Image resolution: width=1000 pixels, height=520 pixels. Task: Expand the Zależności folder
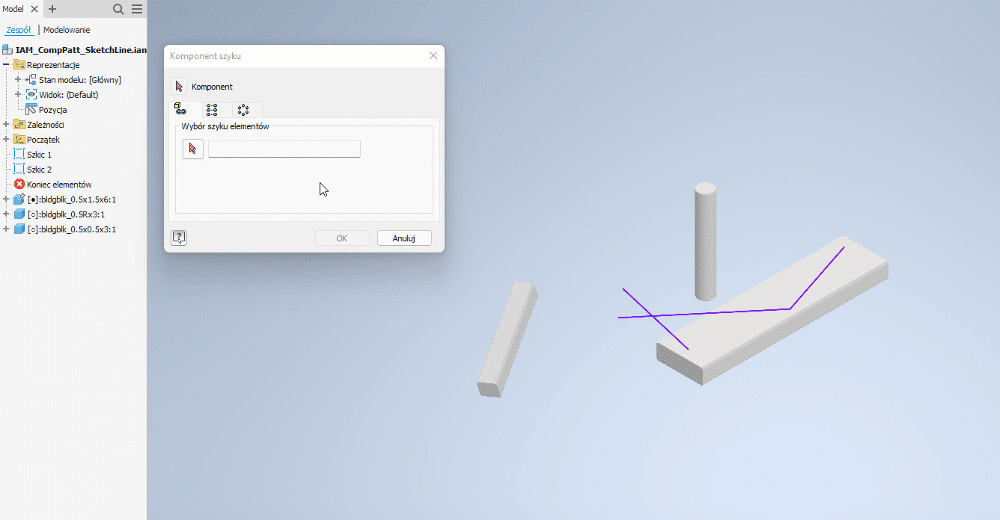click(6, 125)
